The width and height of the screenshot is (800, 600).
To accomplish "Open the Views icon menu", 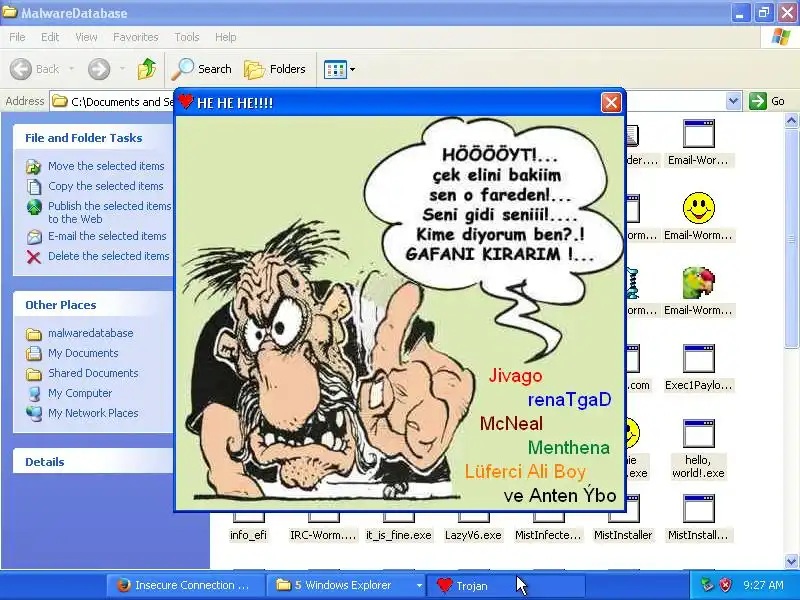I will pyautogui.click(x=339, y=69).
